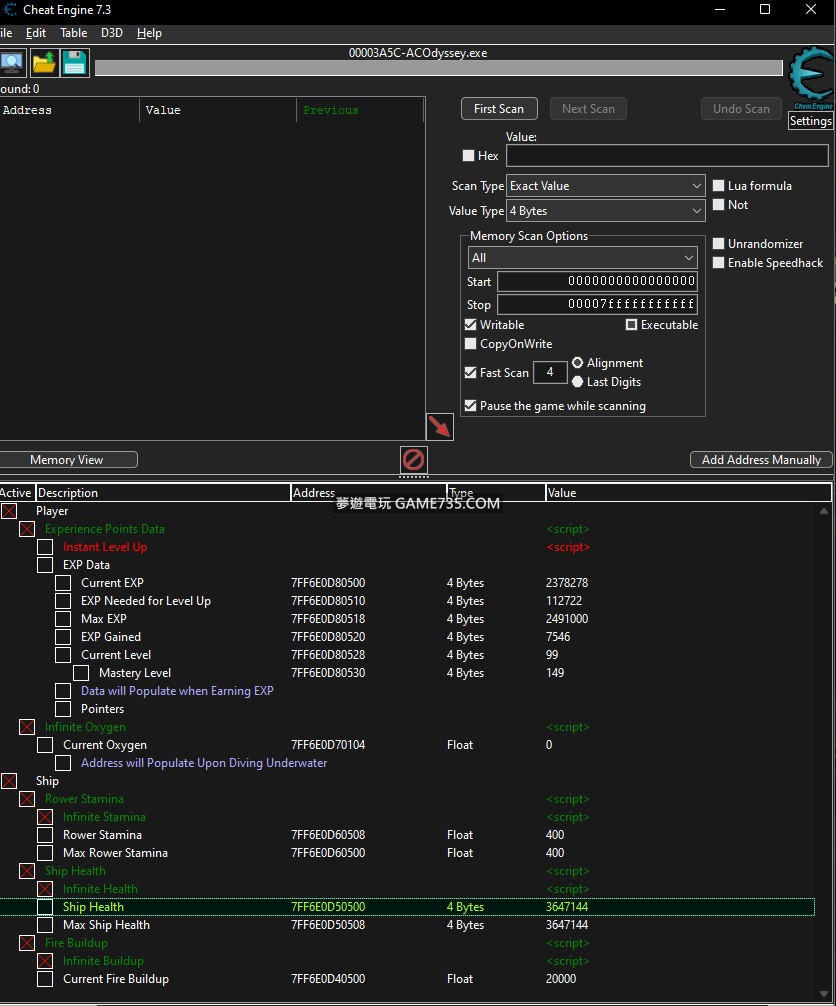The image size is (836, 1006).
Task: Open the Scan Type dropdown
Action: click(606, 186)
